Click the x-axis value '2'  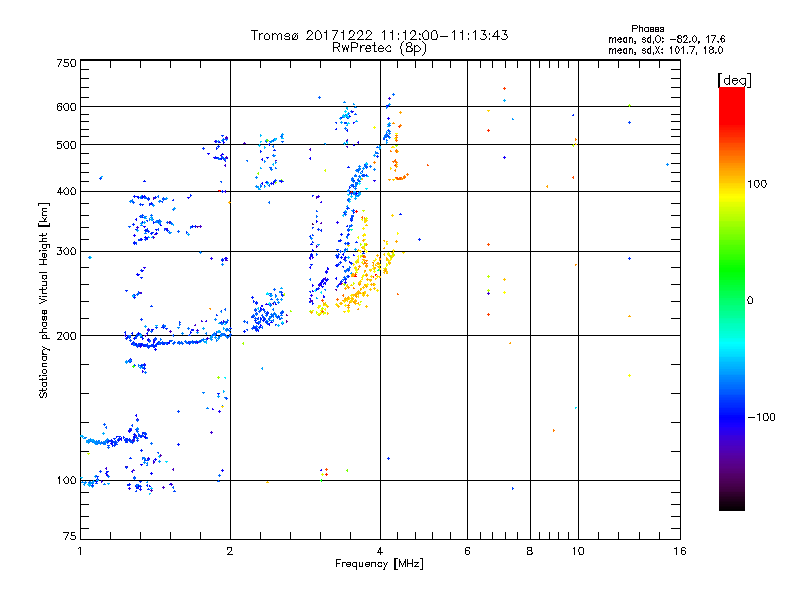coord(230,551)
